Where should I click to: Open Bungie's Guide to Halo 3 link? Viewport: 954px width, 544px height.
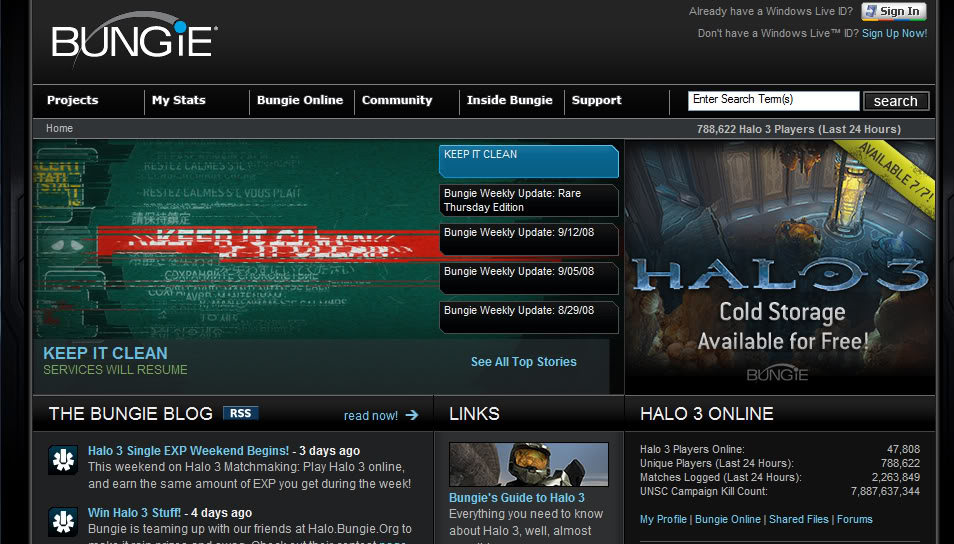517,498
